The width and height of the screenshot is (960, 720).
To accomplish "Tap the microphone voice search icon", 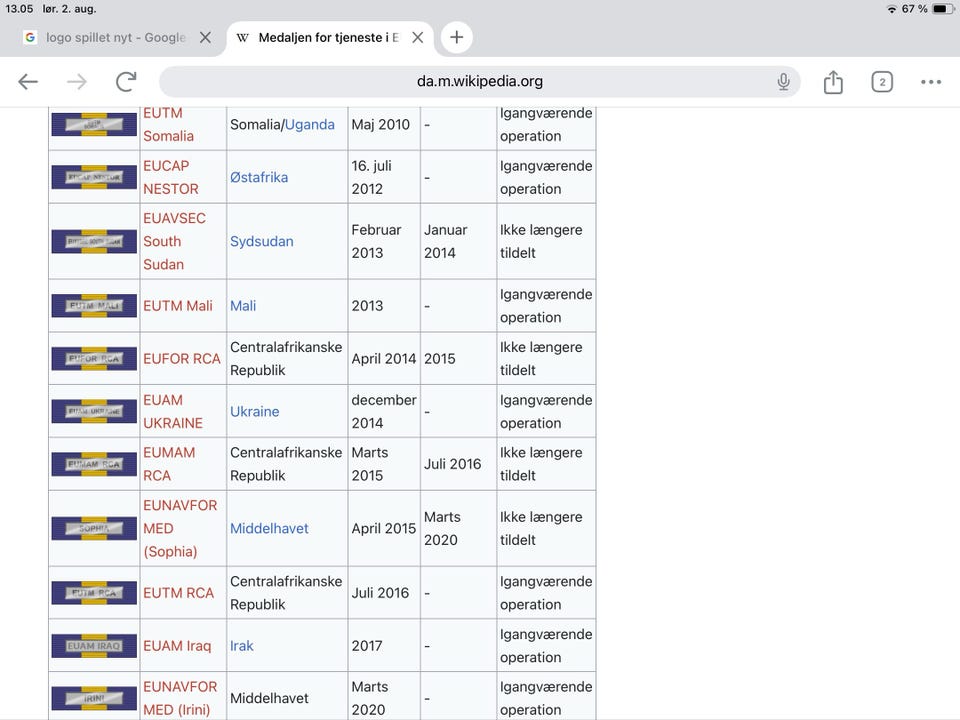I will coord(783,81).
